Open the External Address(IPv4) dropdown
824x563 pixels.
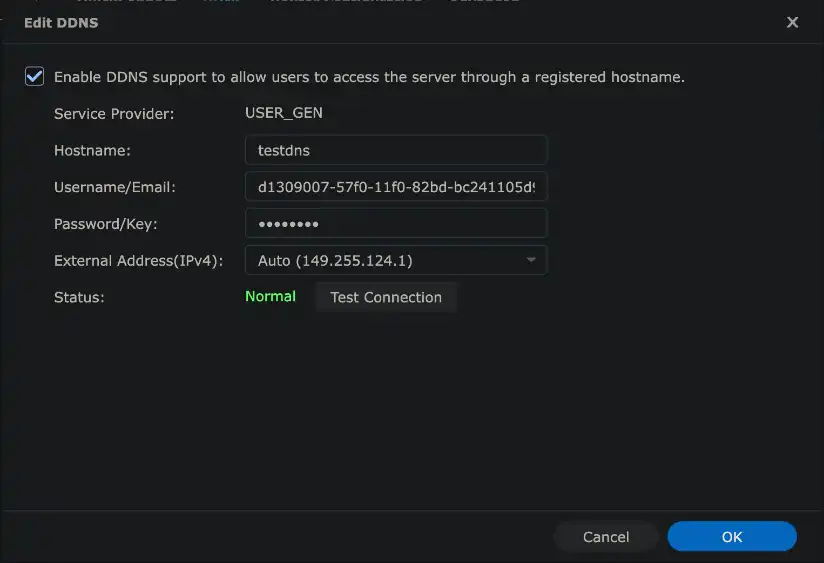pyautogui.click(x=396, y=261)
